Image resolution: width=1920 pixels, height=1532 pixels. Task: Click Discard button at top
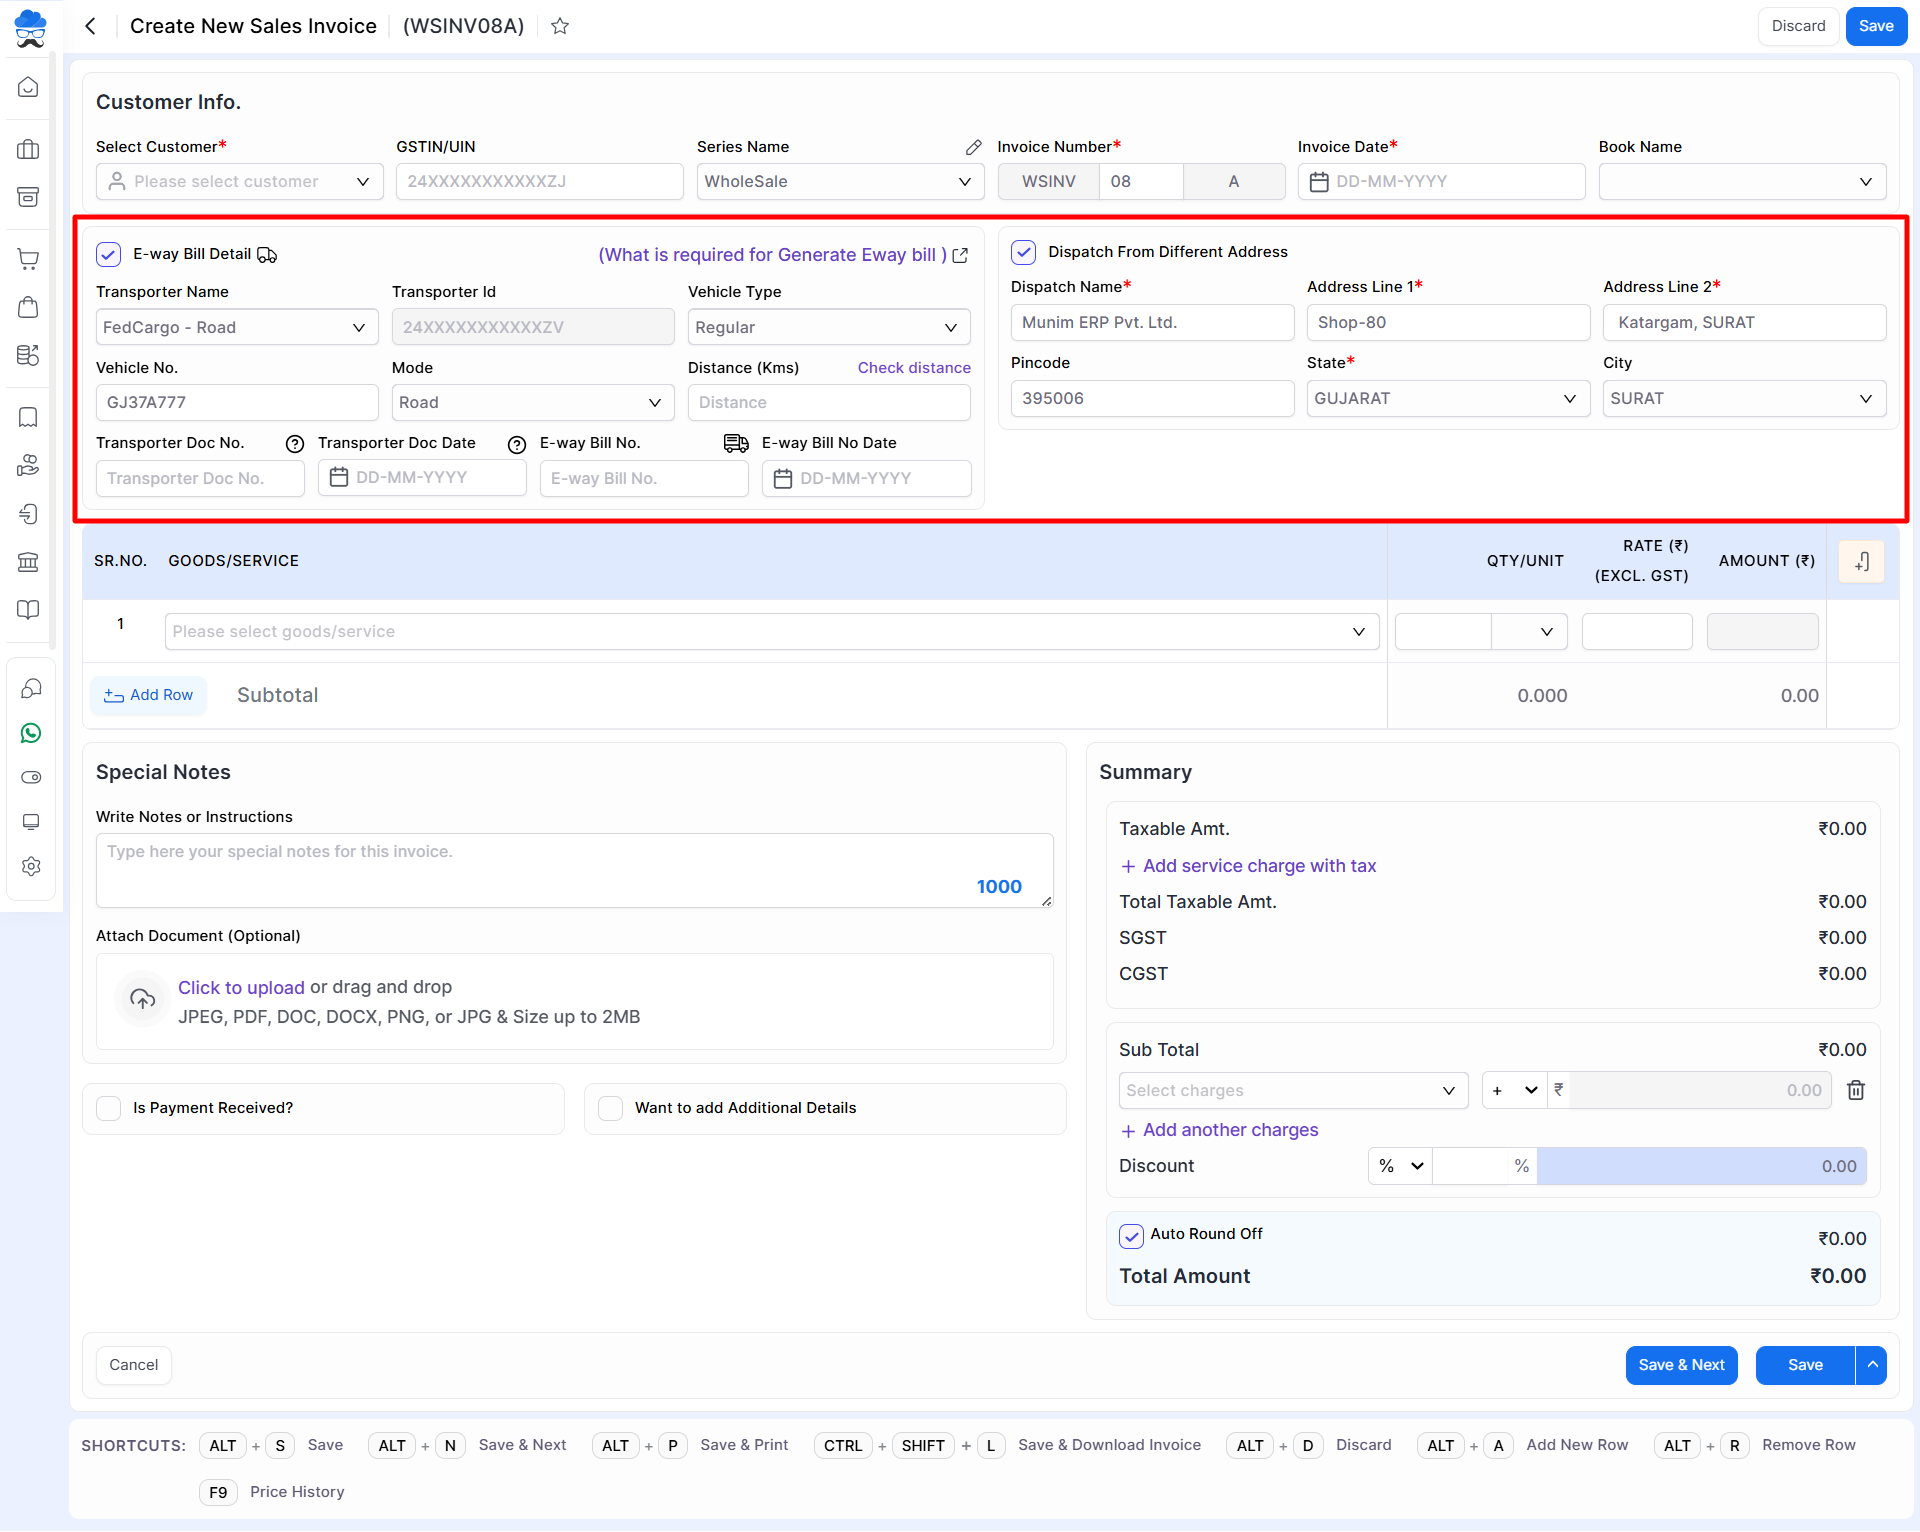1798,26
